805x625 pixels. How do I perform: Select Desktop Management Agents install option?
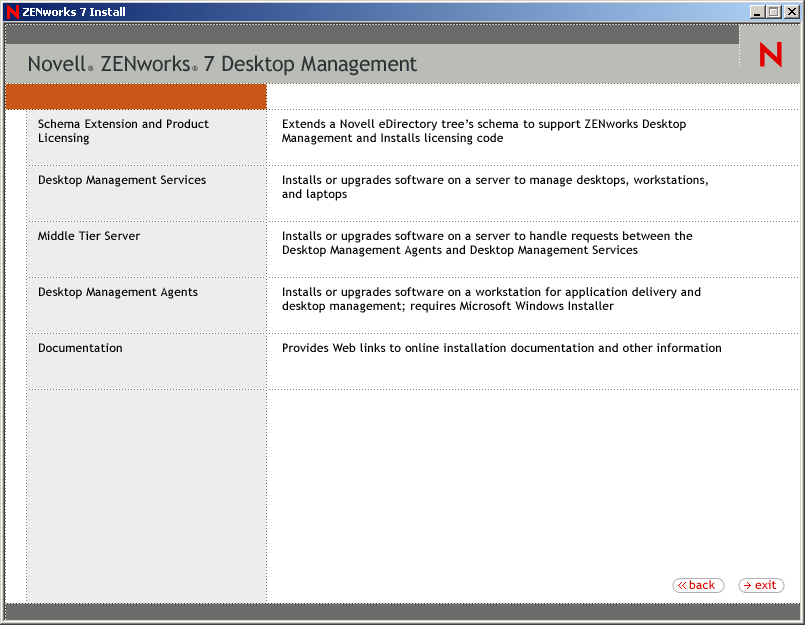pos(117,291)
